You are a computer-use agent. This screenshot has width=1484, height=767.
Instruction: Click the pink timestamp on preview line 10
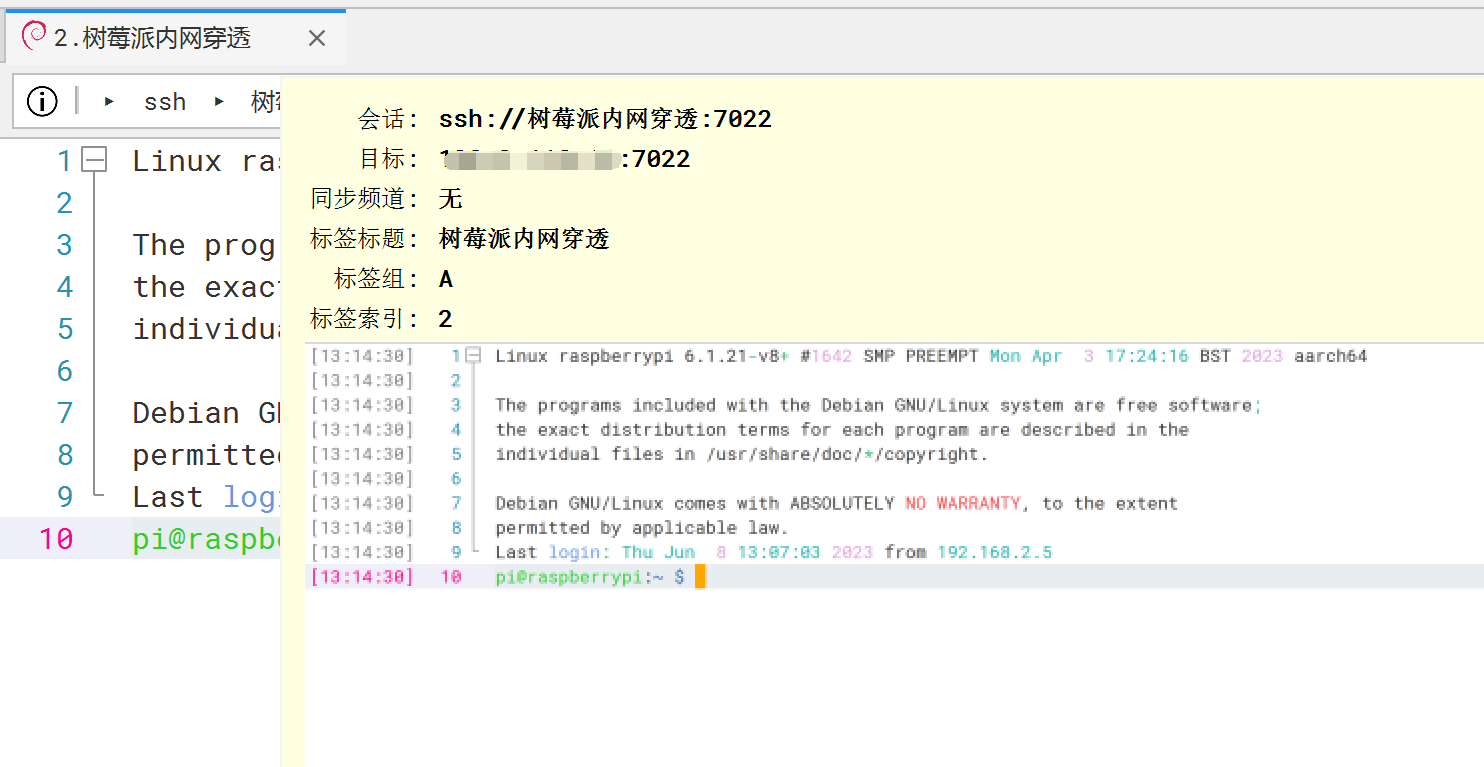[x=362, y=577]
